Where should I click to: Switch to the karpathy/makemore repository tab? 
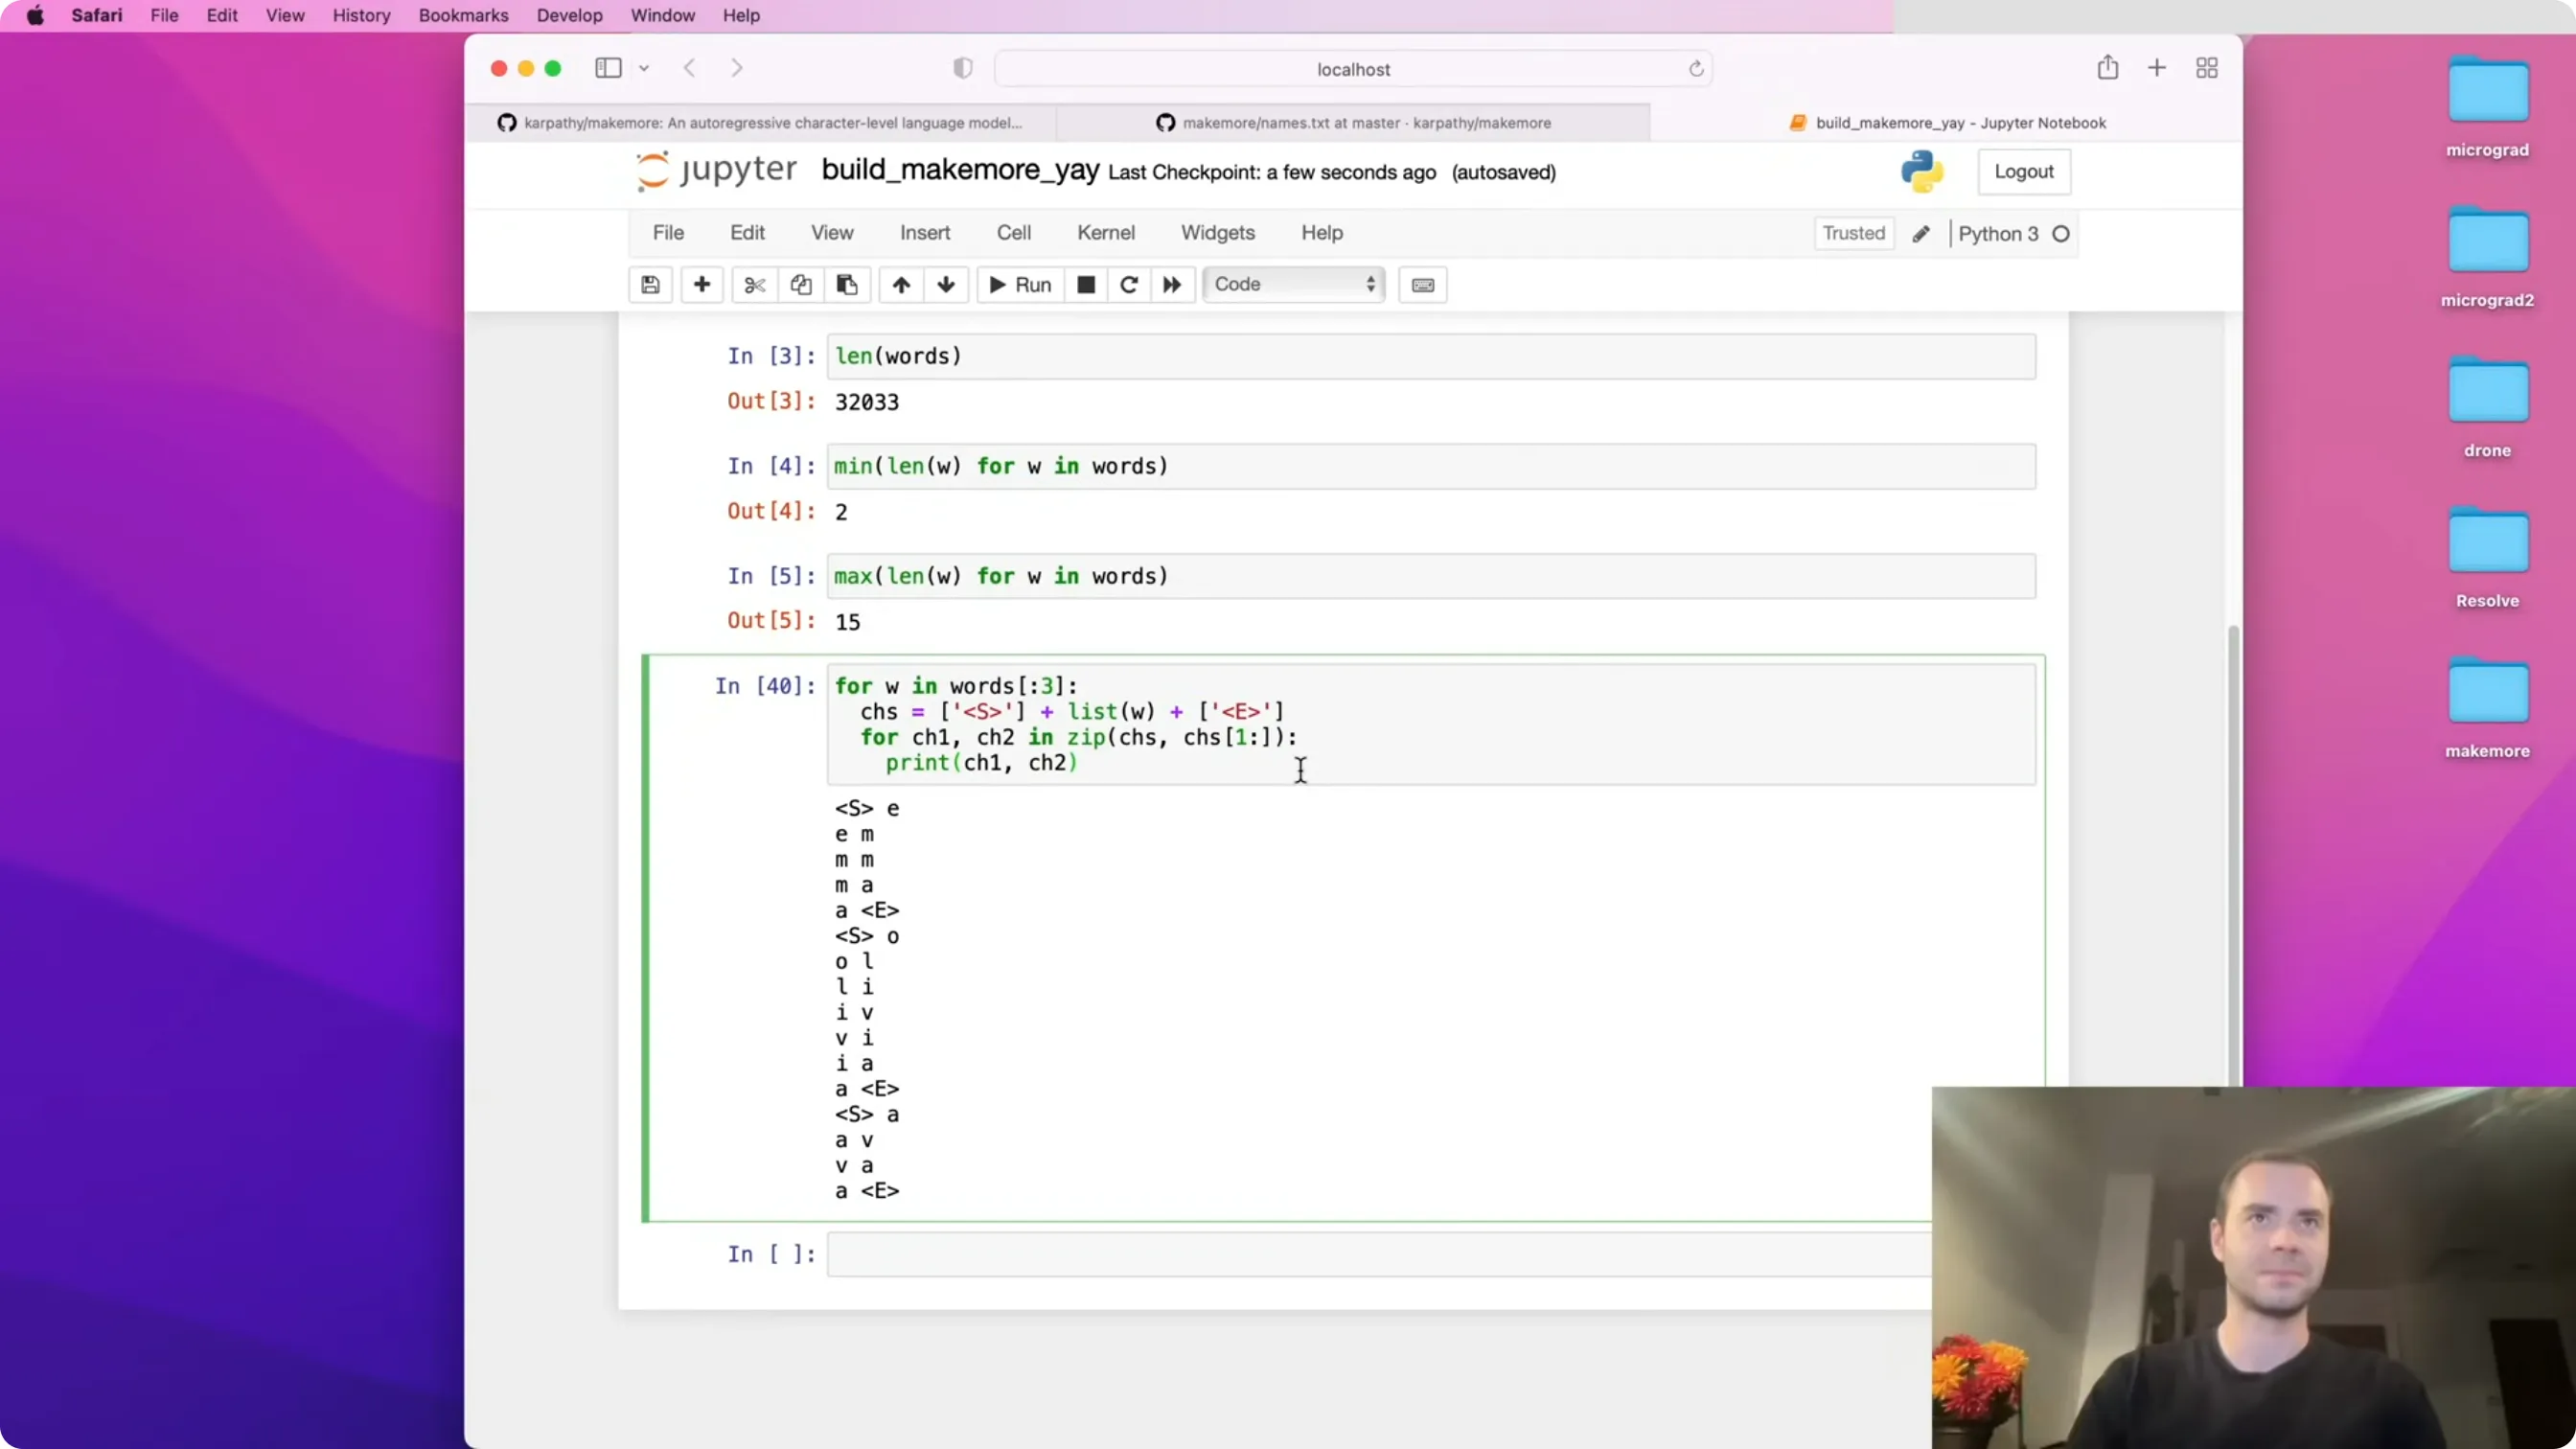click(760, 123)
